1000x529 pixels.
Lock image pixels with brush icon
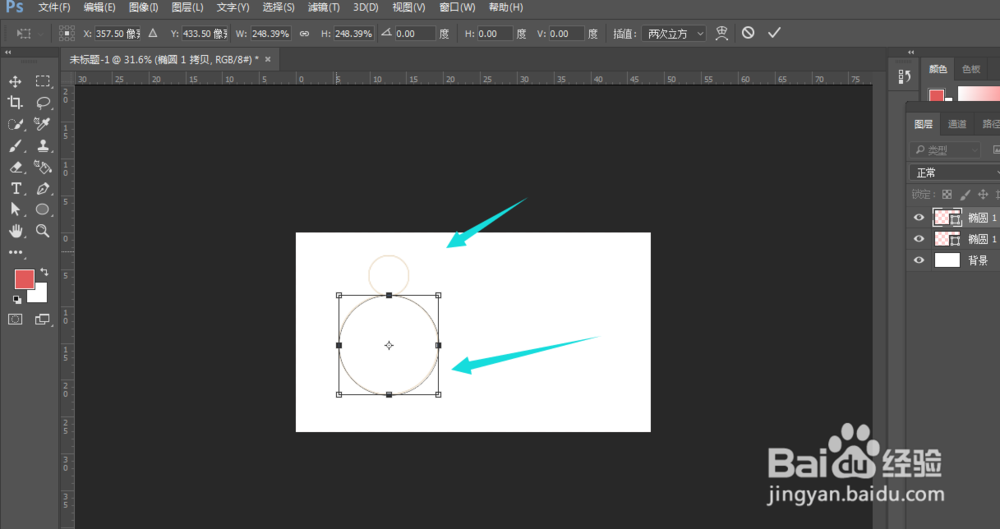[x=965, y=195]
